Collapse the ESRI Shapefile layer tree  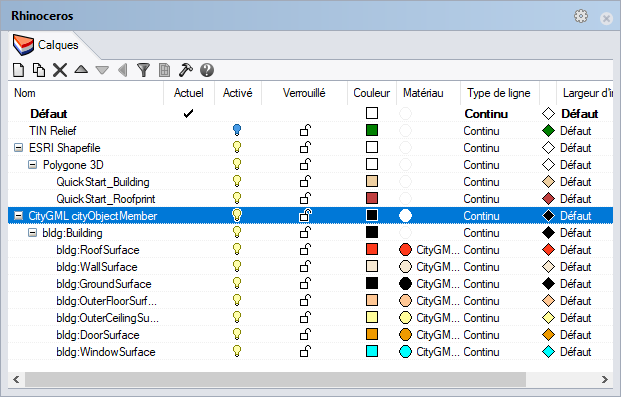tap(18, 148)
